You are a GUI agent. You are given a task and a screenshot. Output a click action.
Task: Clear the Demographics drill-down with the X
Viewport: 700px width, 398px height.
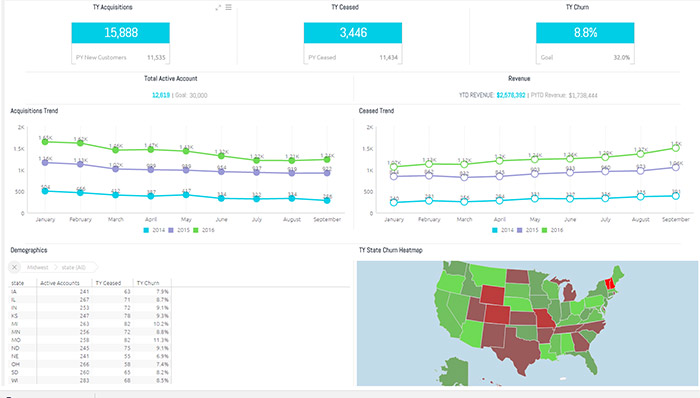tap(14, 267)
